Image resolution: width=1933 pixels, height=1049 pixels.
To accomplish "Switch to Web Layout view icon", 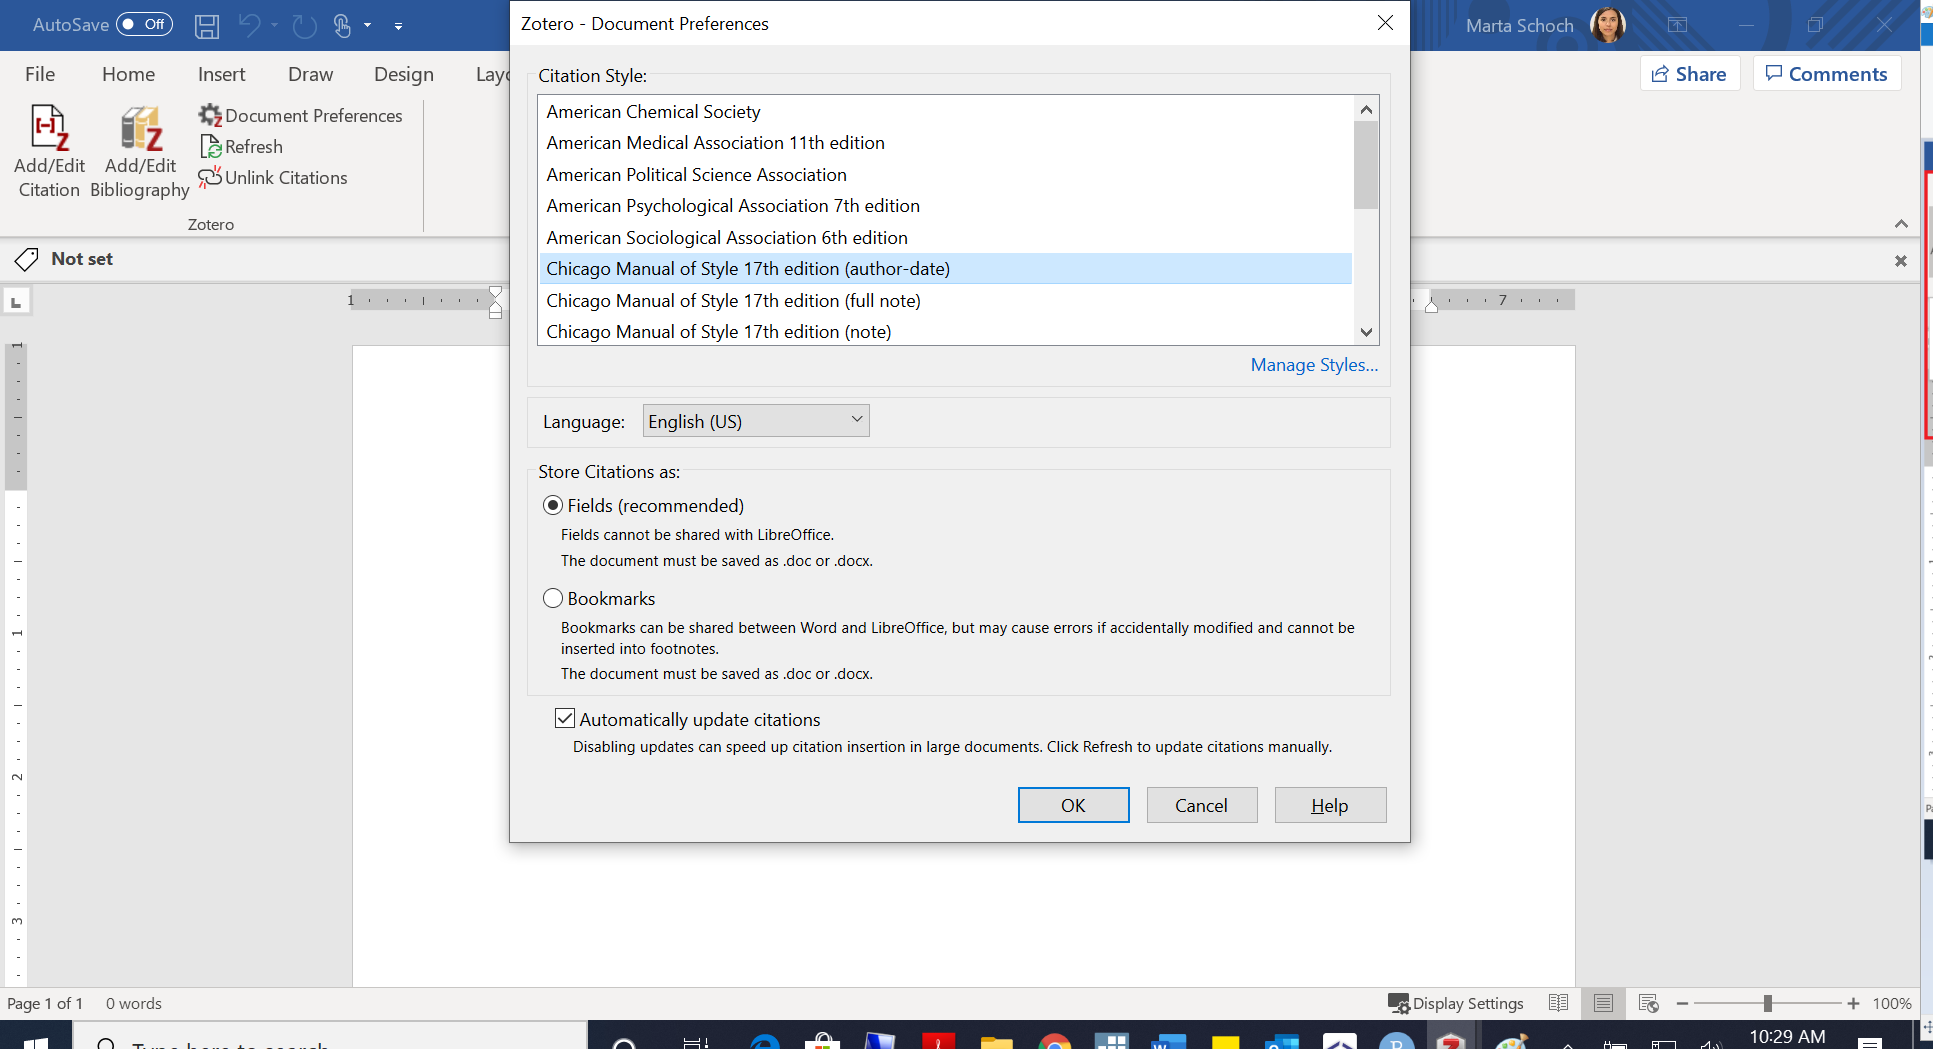I will [x=1649, y=1003].
